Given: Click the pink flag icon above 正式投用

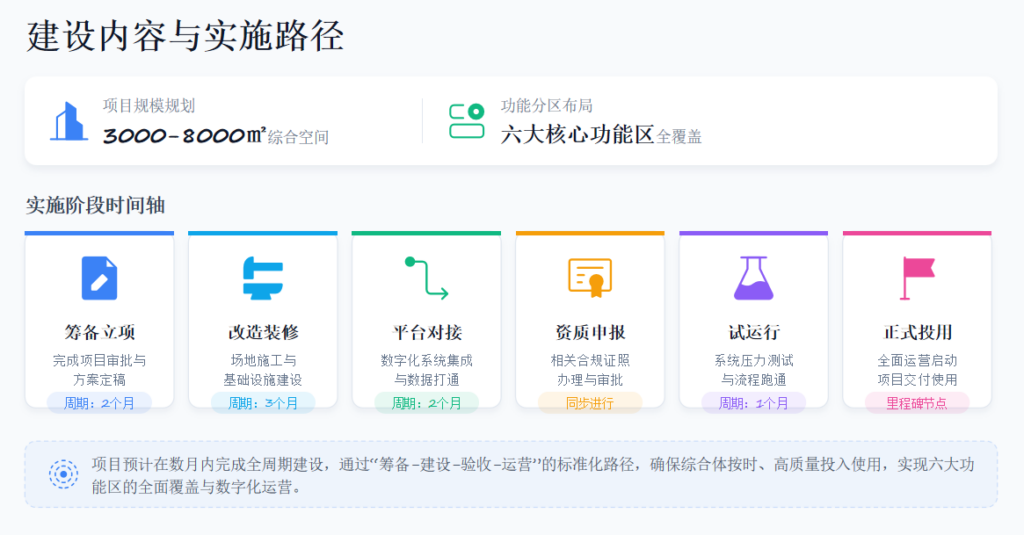Looking at the screenshot, I should (x=916, y=277).
